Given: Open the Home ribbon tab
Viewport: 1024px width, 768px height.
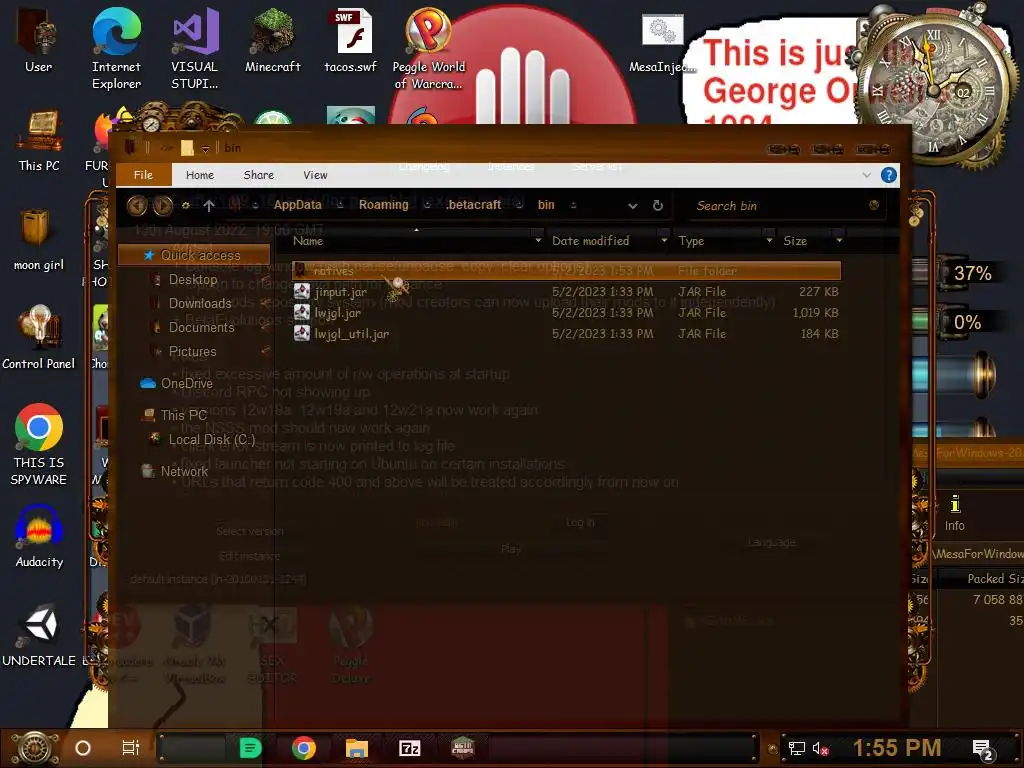Looking at the screenshot, I should pyautogui.click(x=200, y=175).
